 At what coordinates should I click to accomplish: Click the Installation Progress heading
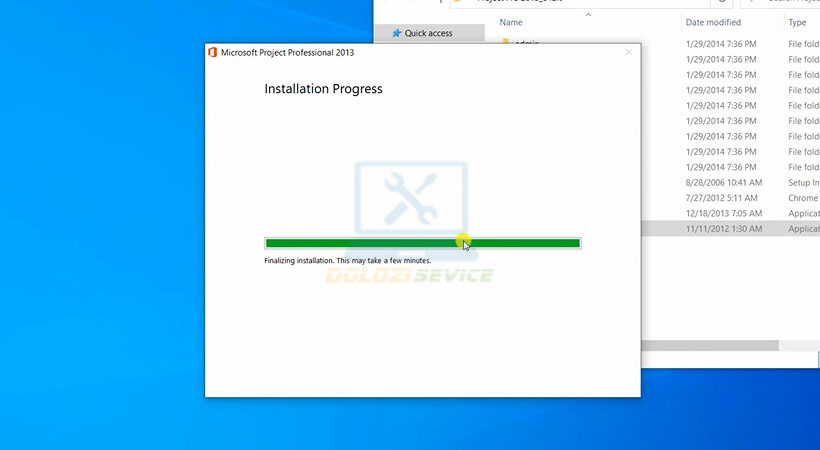click(323, 89)
